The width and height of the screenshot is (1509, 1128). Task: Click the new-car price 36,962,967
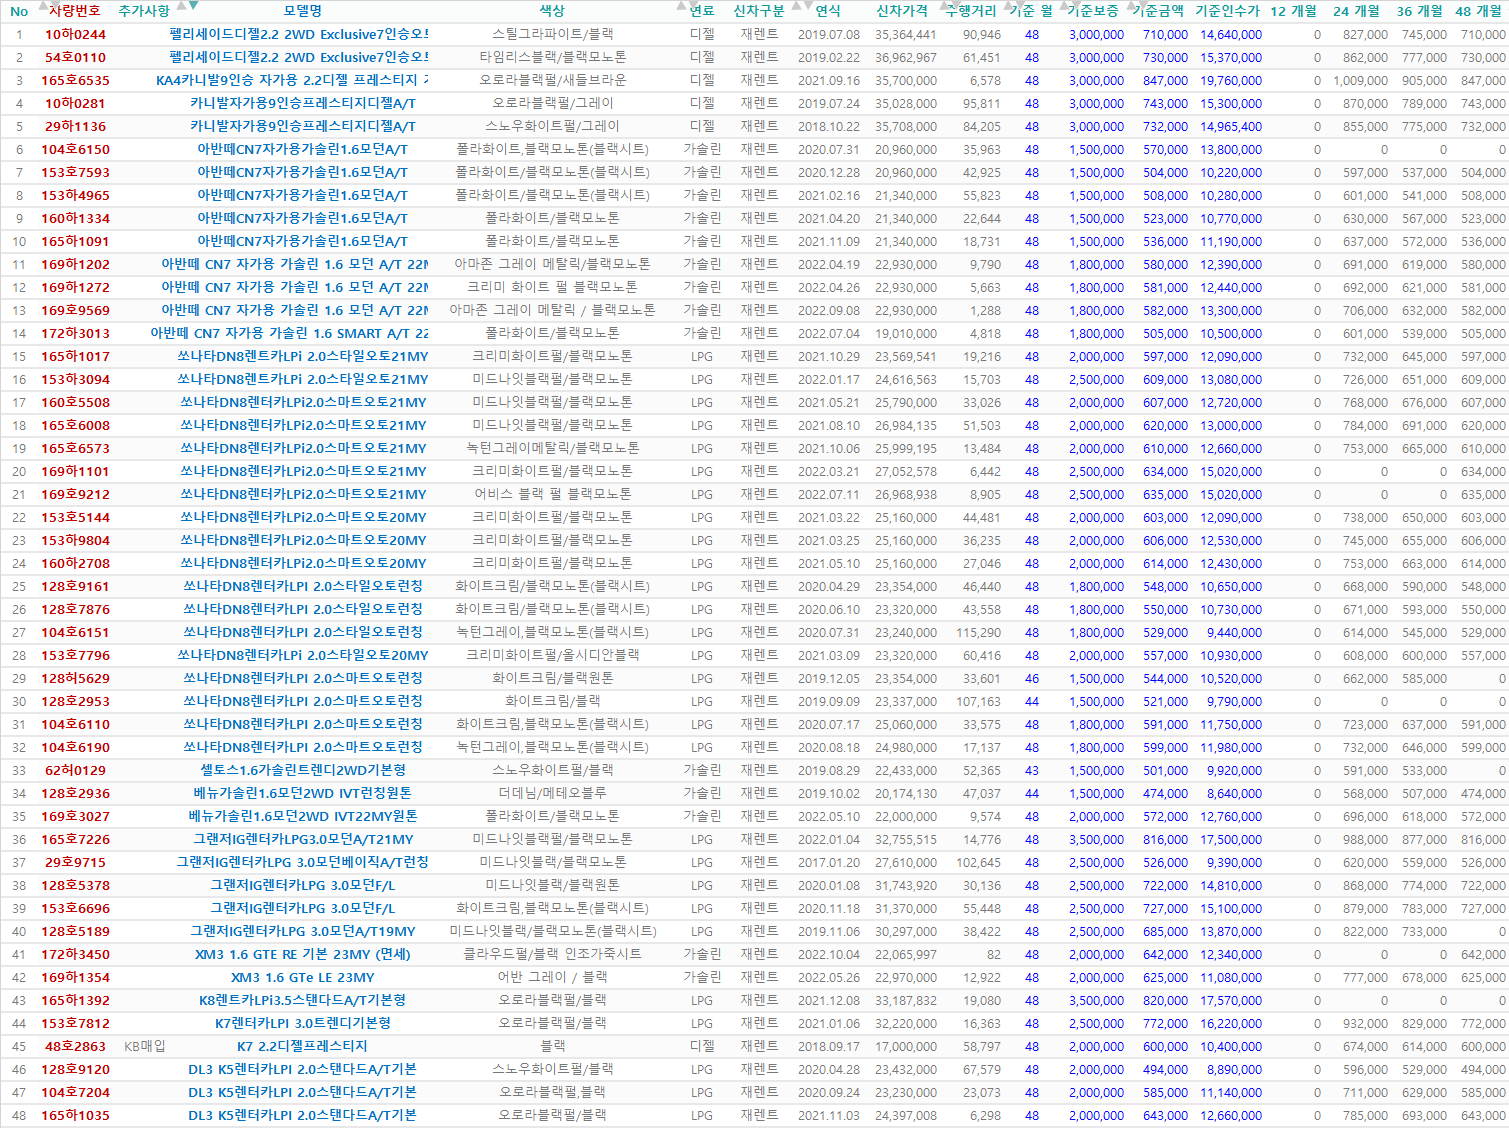point(906,58)
